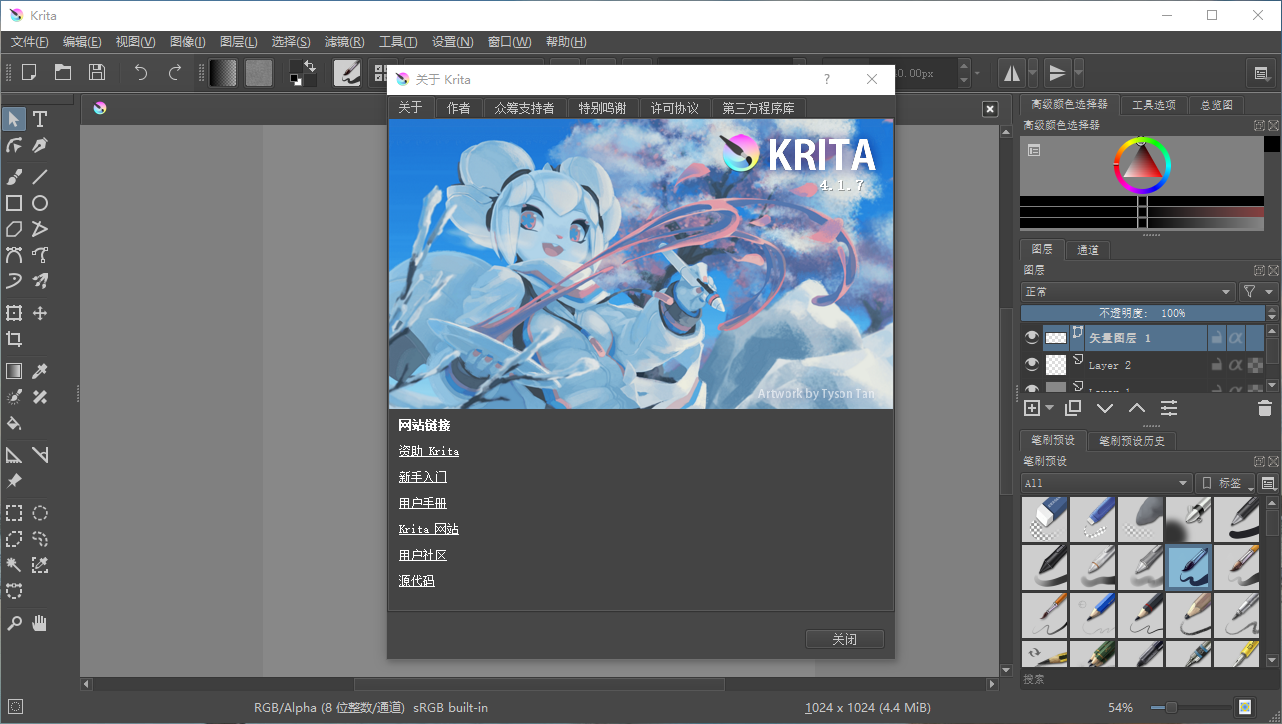Activate the Pan hand tool
The height and width of the screenshot is (724, 1282).
click(40, 623)
